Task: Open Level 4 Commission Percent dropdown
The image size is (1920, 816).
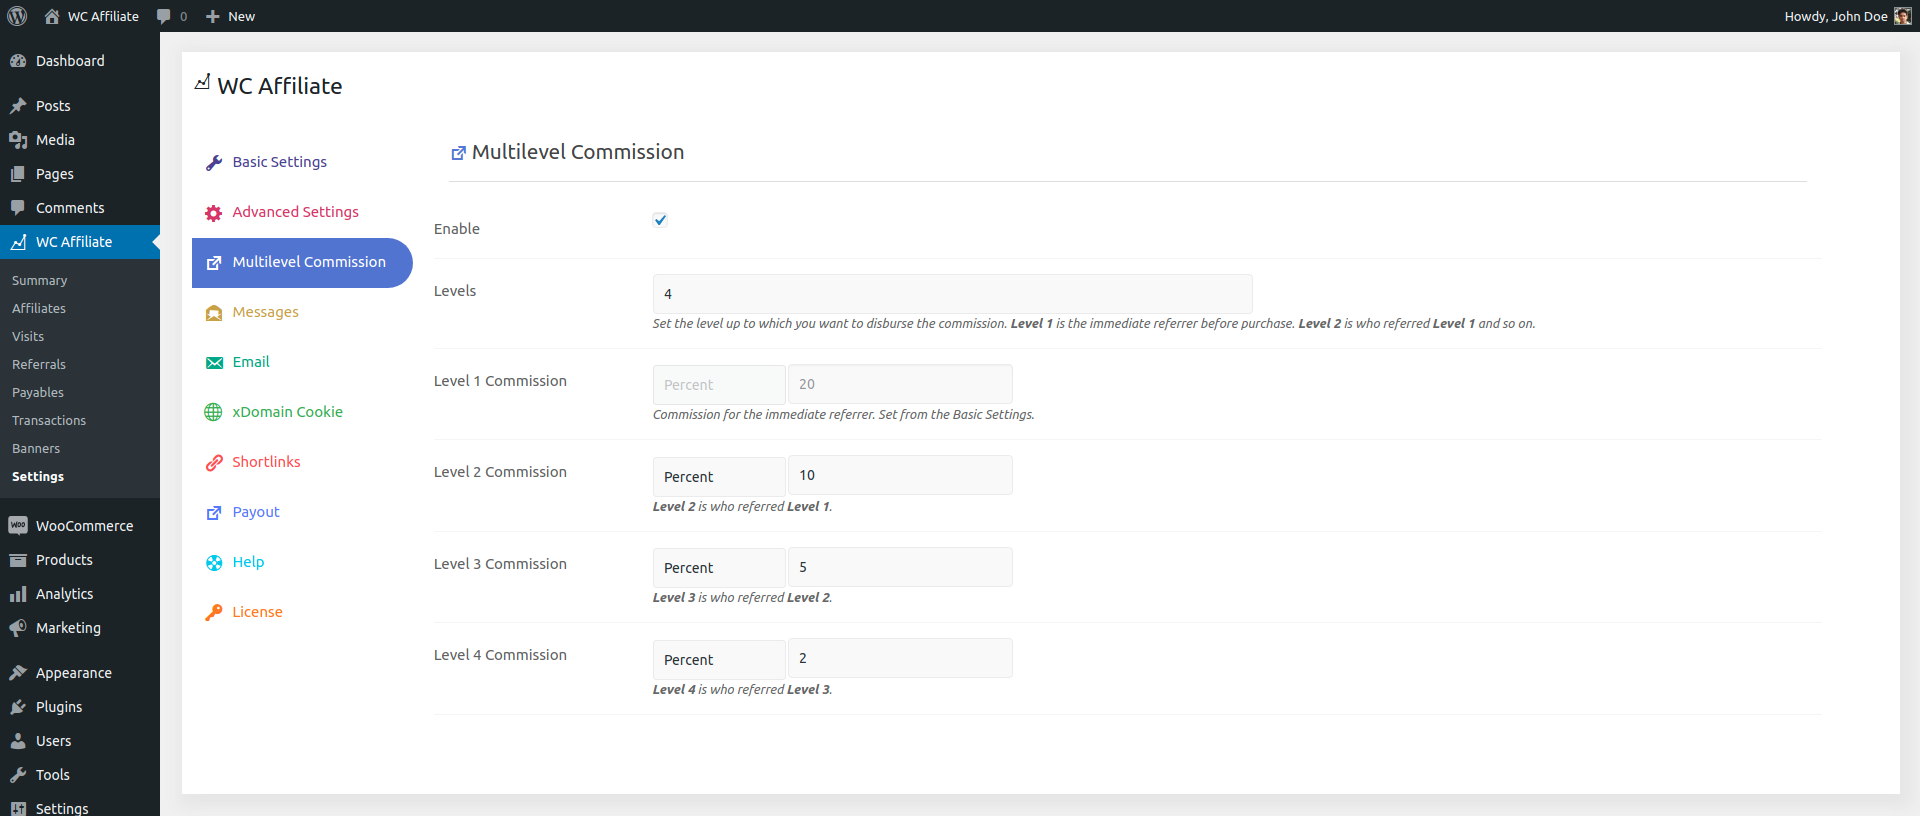Action: (719, 659)
